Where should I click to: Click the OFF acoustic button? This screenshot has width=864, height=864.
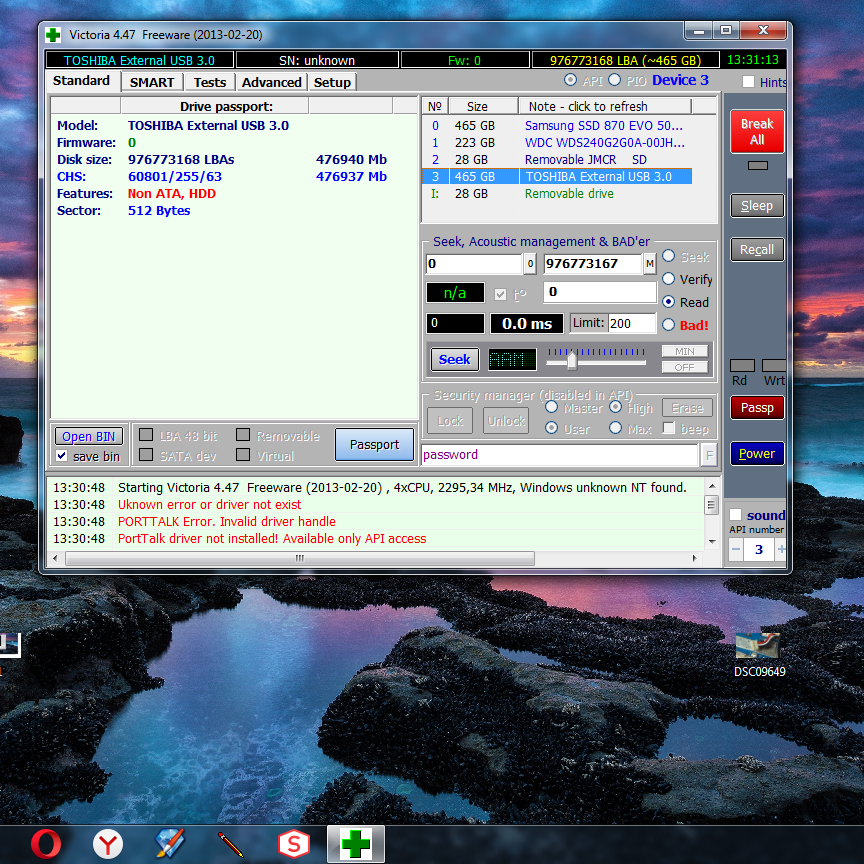pyautogui.click(x=684, y=368)
